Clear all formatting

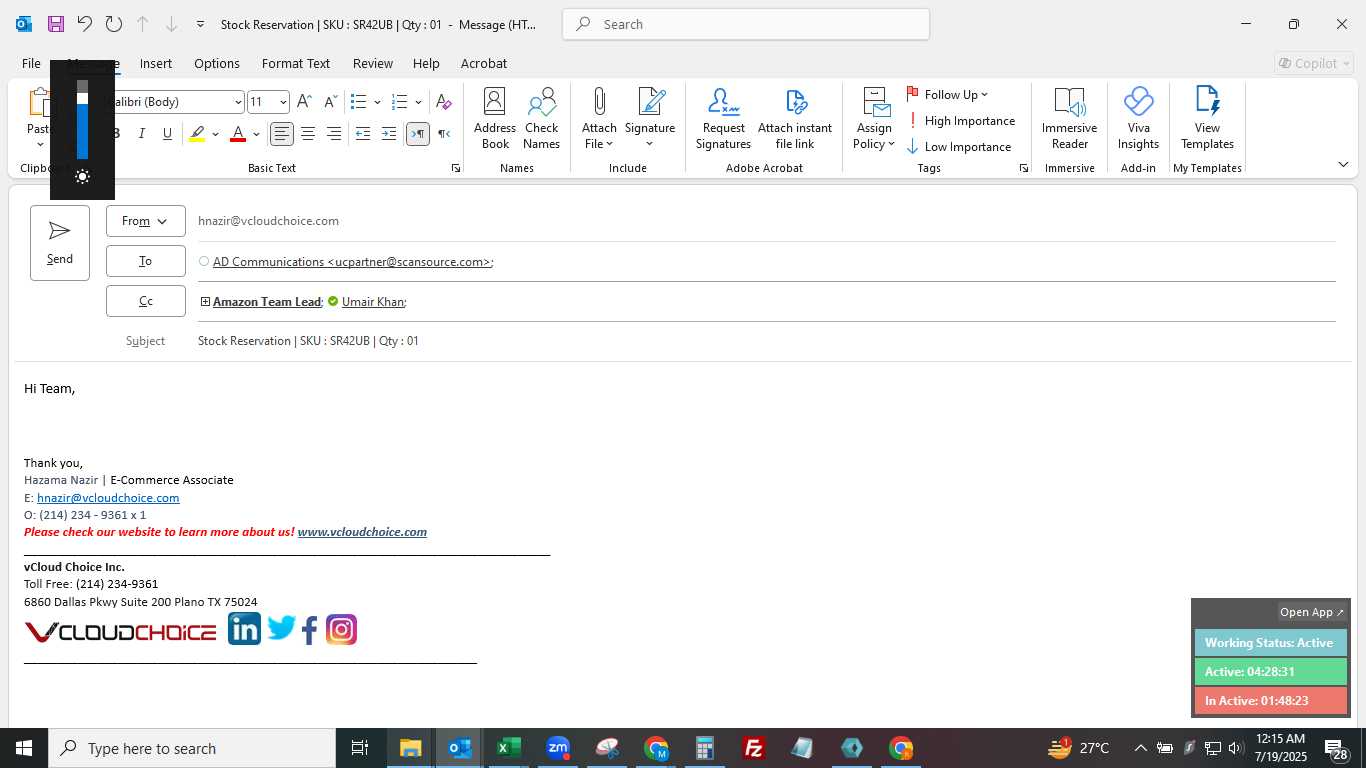click(444, 102)
